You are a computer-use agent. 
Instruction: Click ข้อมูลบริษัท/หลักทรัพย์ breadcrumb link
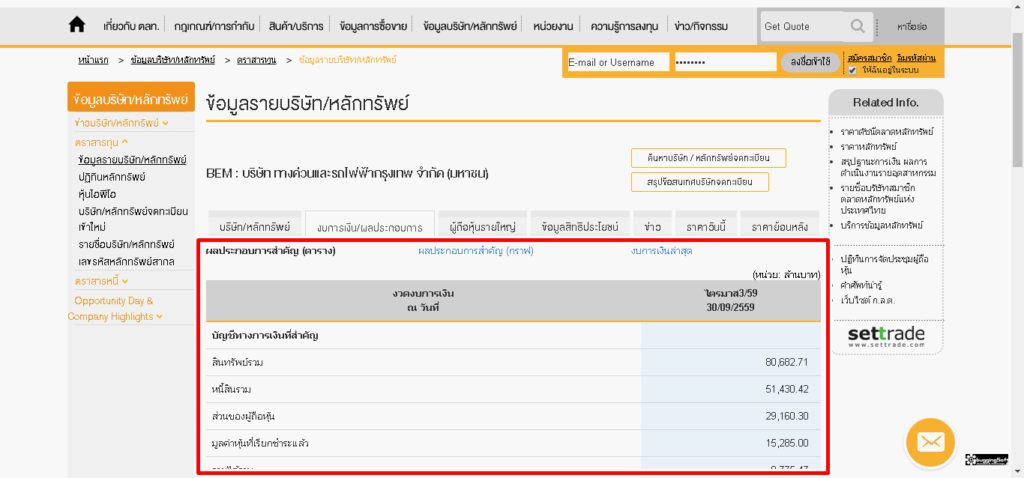click(x=172, y=60)
